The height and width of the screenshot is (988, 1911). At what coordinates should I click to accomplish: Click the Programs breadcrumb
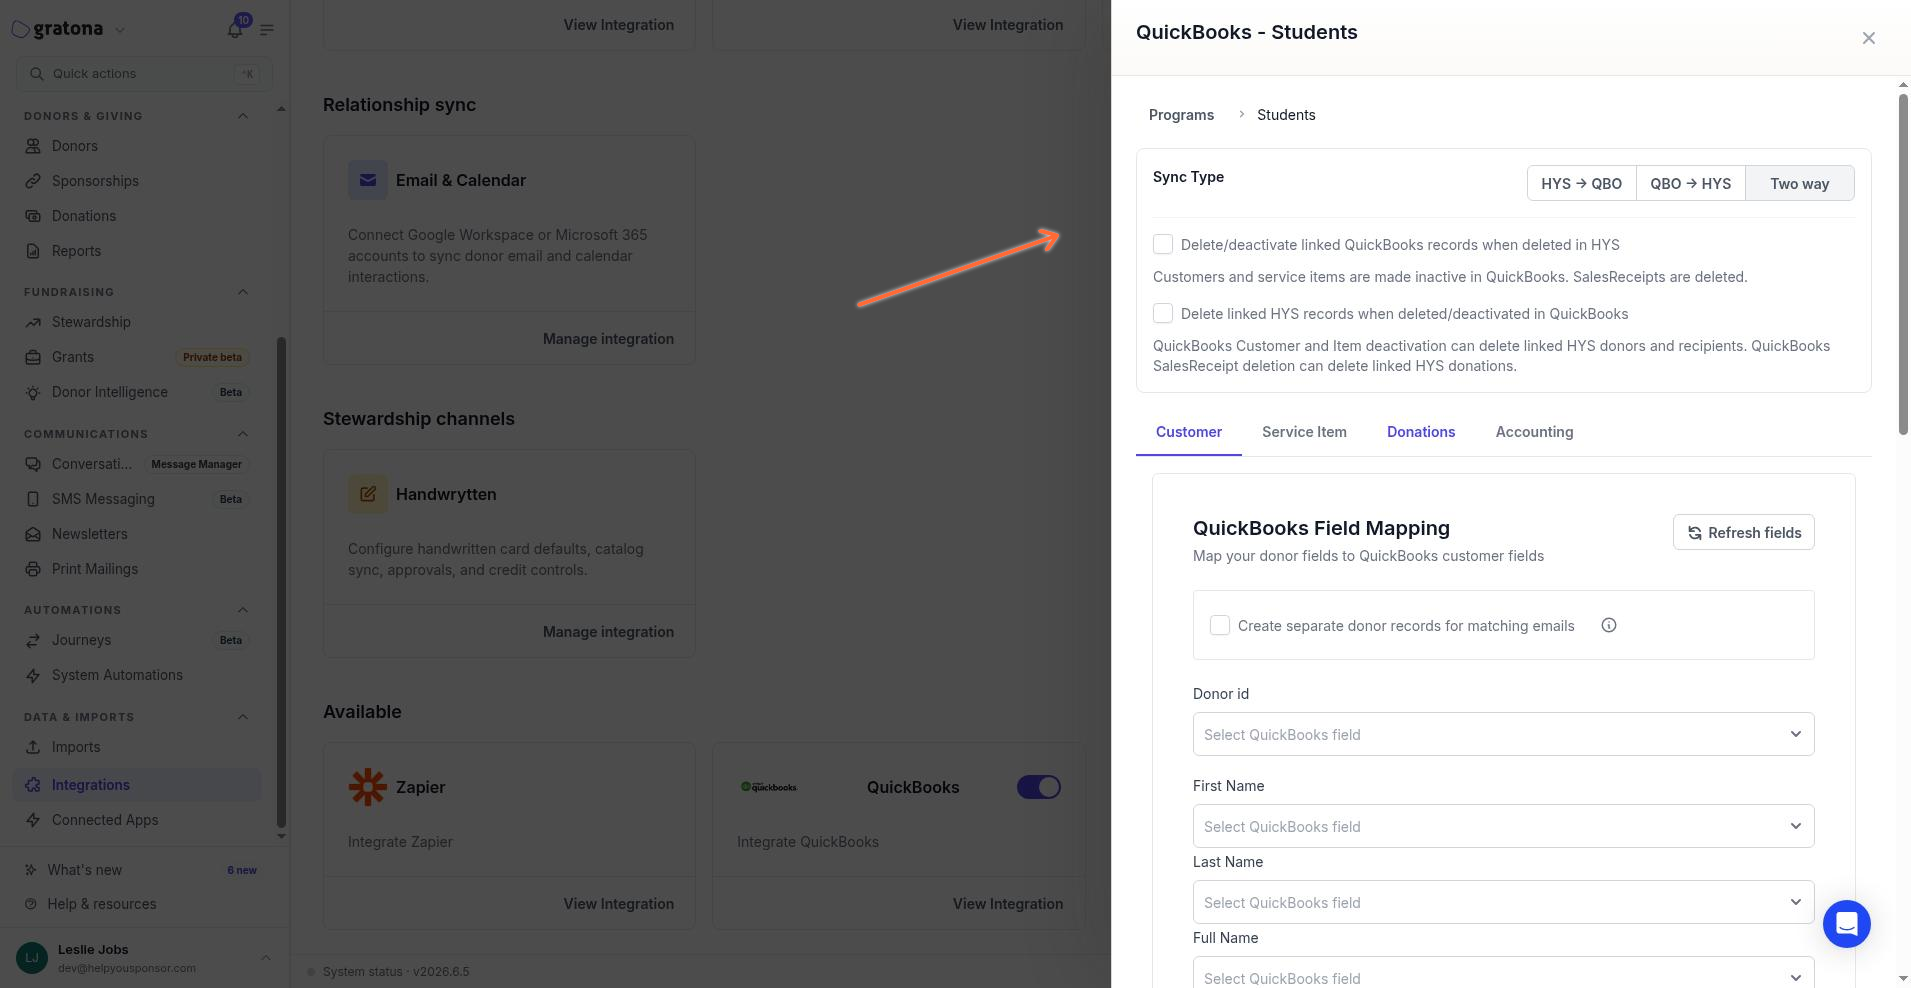pos(1181,115)
